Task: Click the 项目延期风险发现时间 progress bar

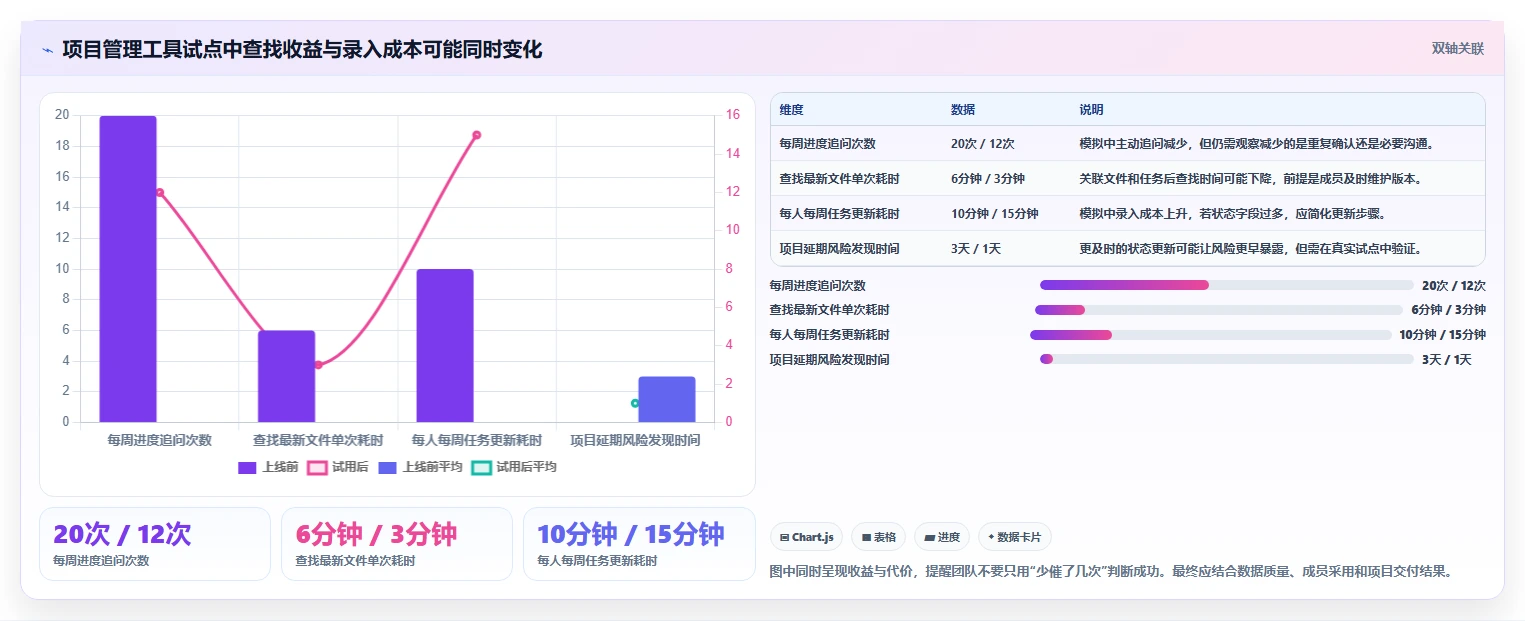Action: pos(1227,359)
